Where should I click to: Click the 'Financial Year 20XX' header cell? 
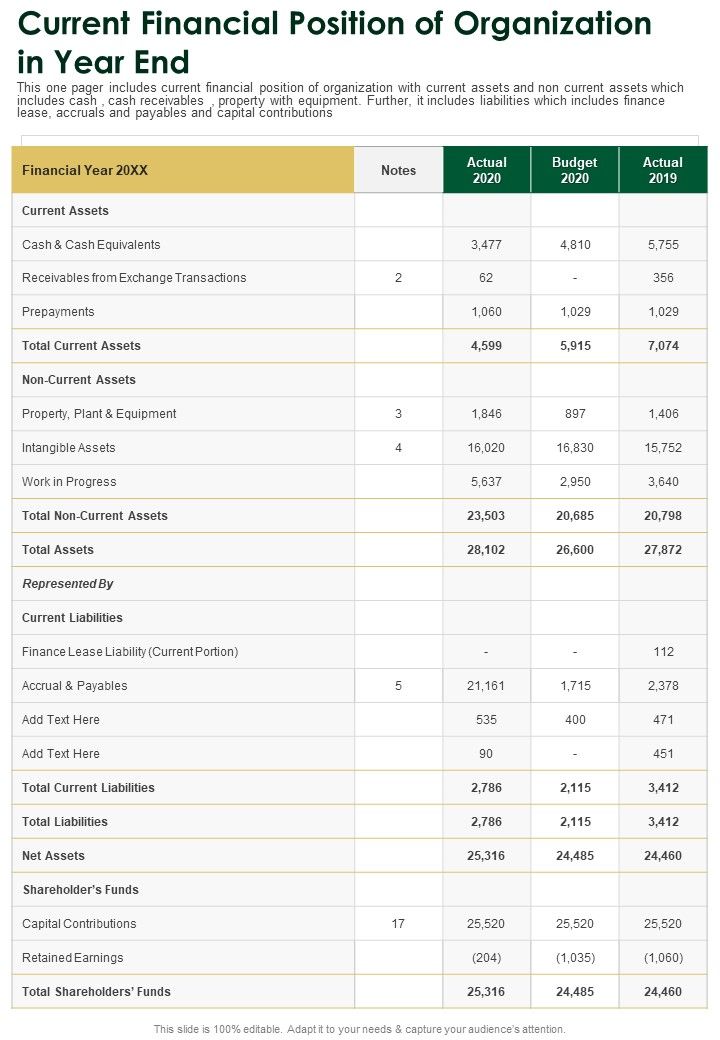point(183,170)
